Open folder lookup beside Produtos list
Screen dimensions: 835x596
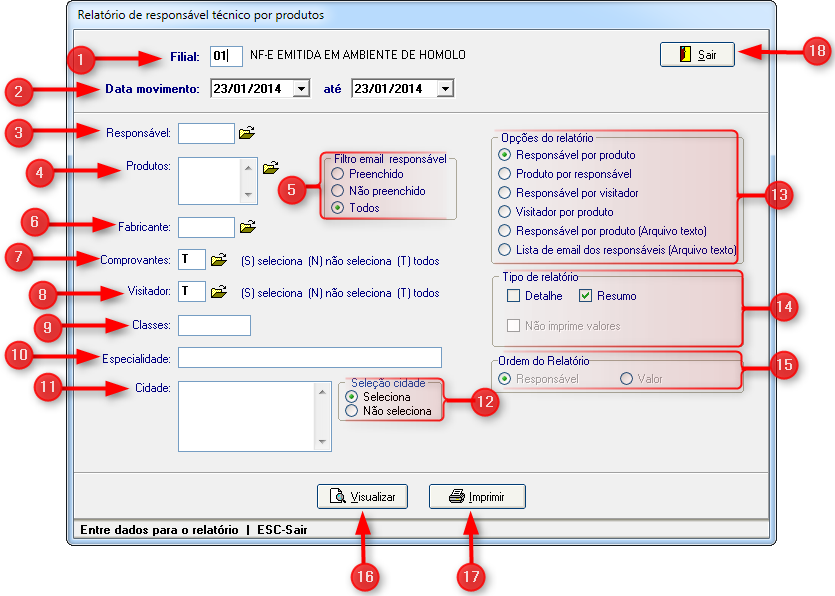[271, 168]
